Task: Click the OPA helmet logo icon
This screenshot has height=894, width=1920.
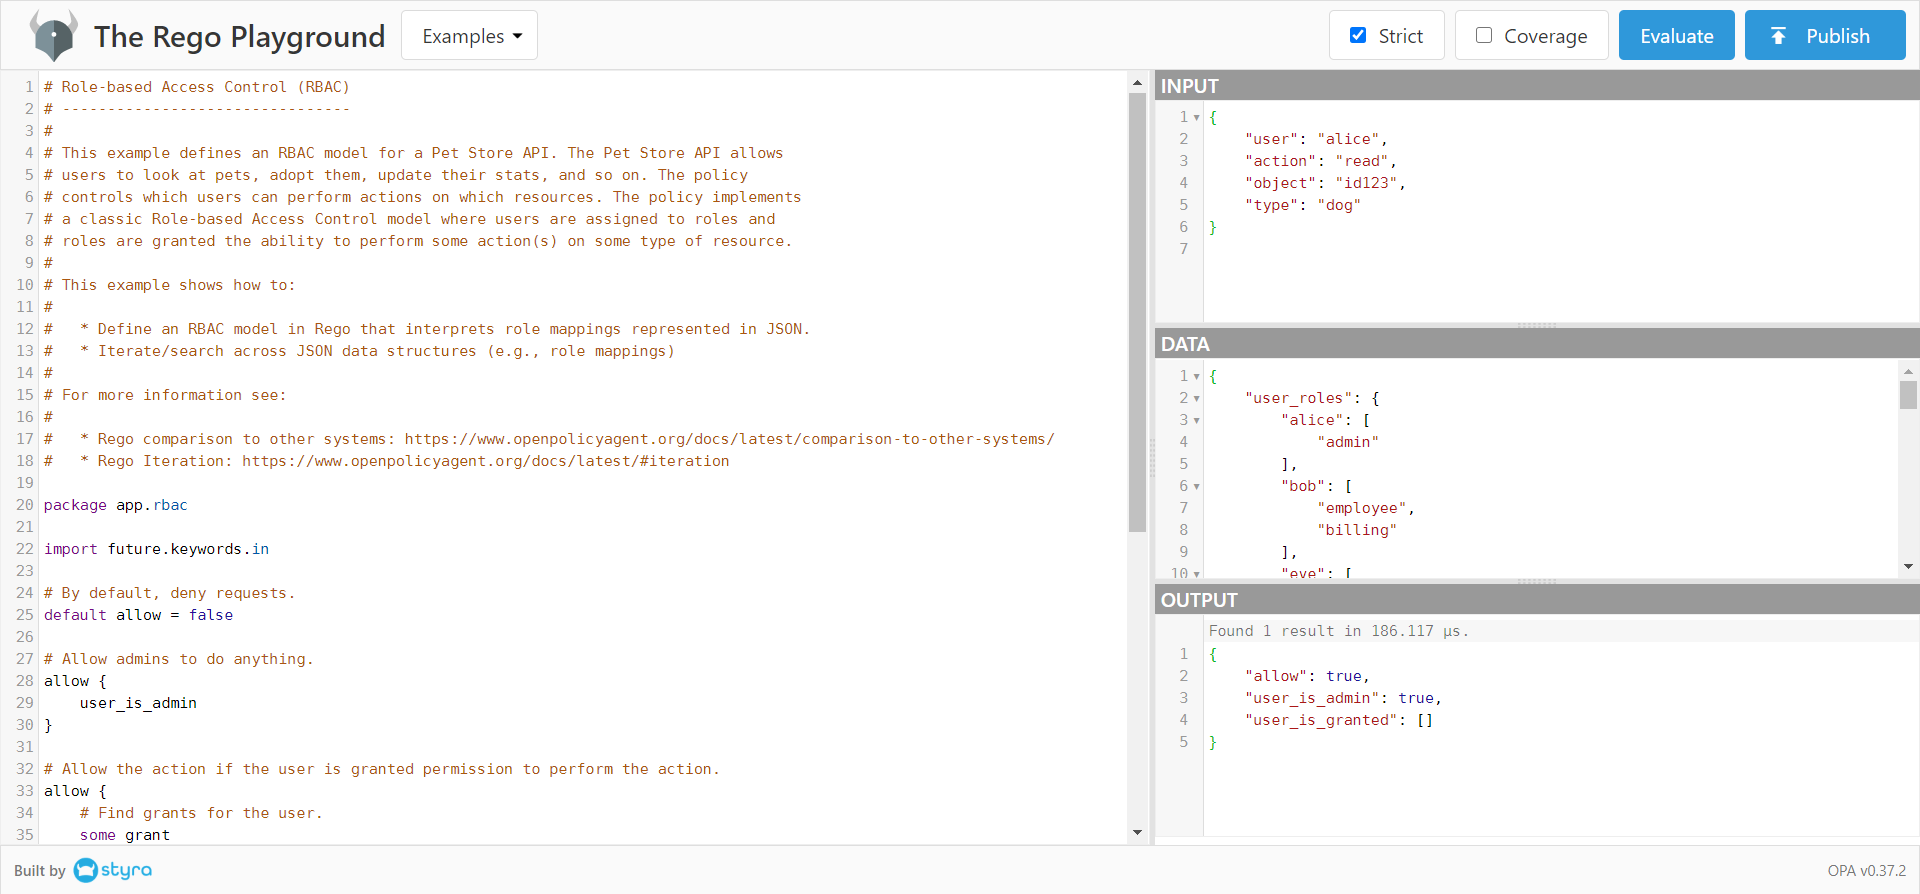Action: pyautogui.click(x=53, y=36)
